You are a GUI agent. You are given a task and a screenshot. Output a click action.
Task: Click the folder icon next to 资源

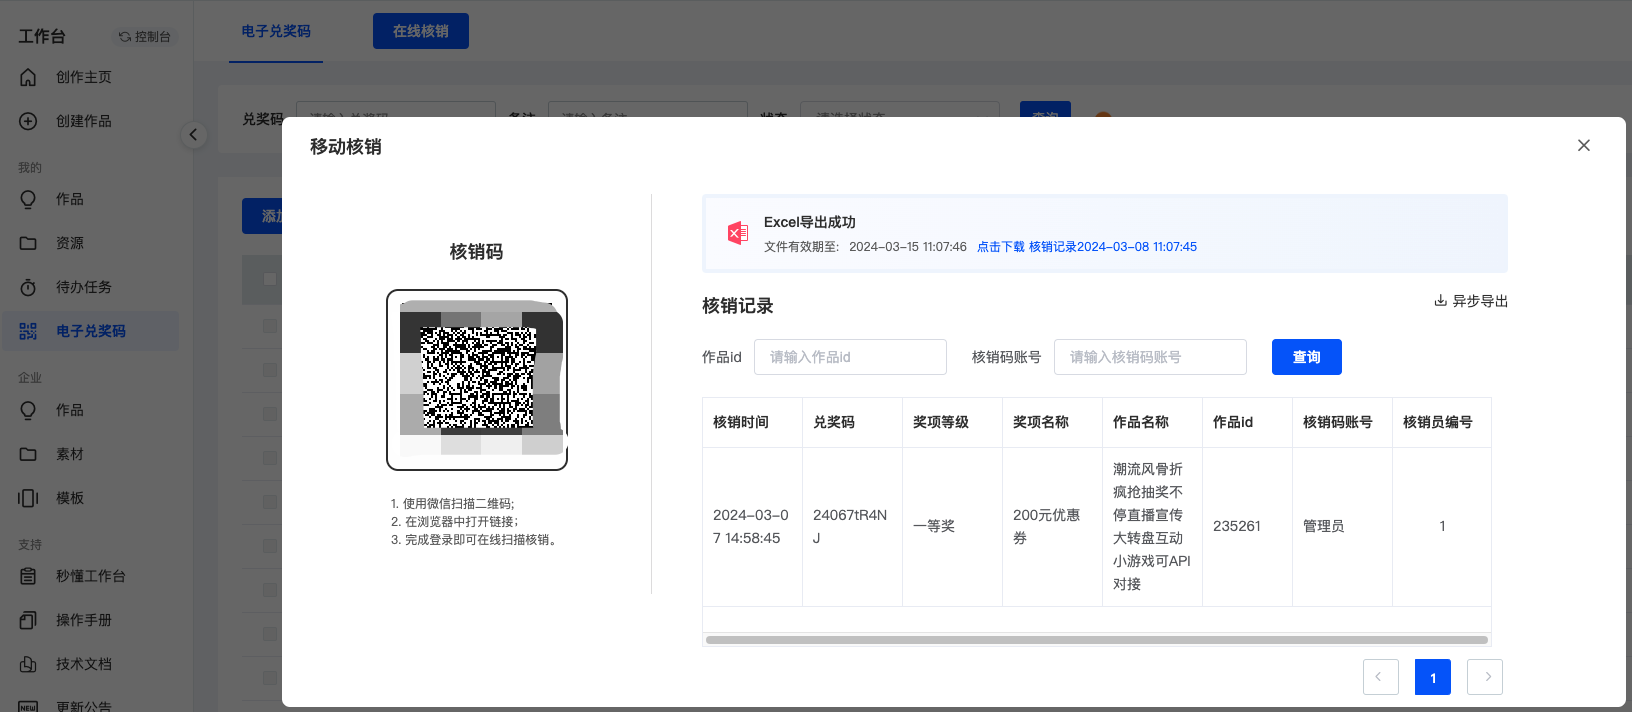click(x=28, y=243)
